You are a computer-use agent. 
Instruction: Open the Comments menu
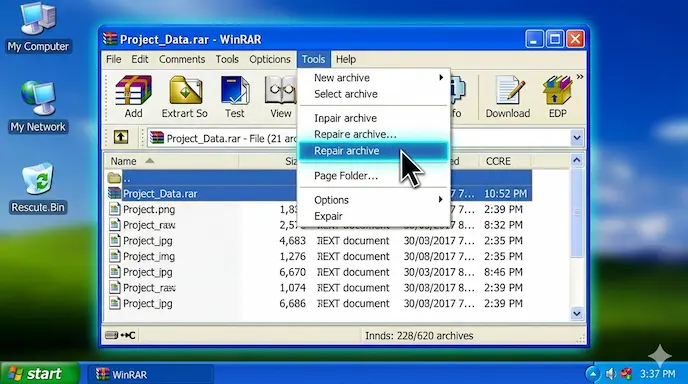coord(182,59)
